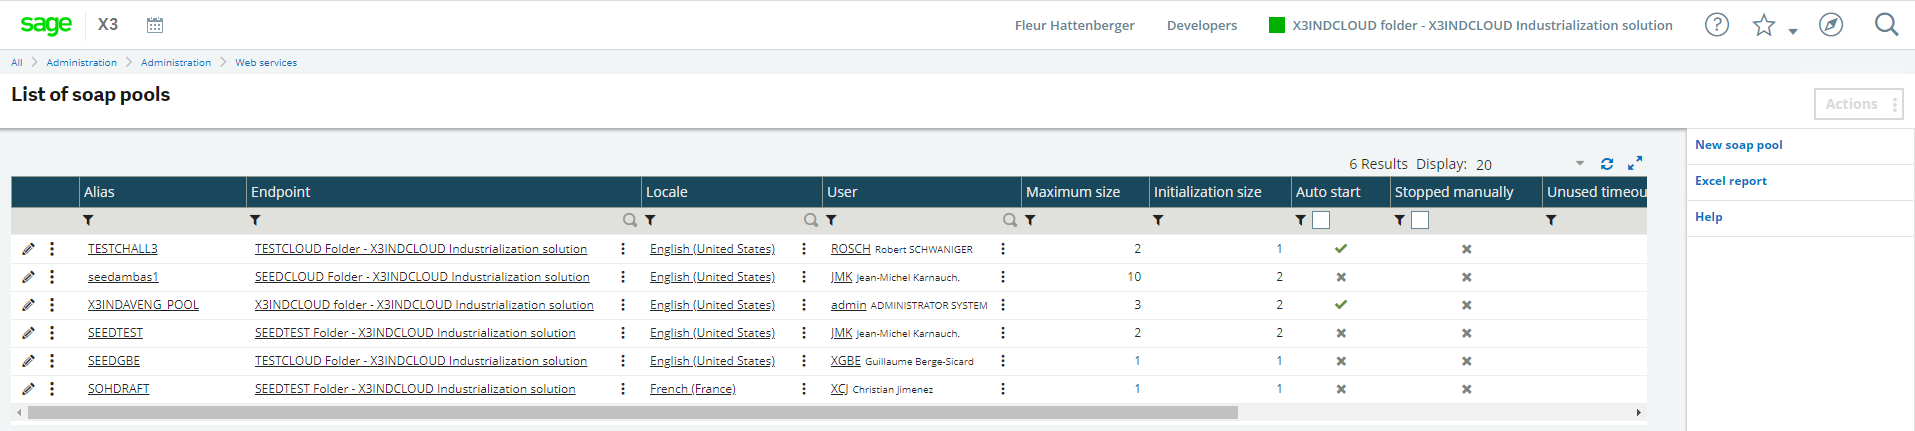Click the Alias column filter icon

click(x=88, y=220)
